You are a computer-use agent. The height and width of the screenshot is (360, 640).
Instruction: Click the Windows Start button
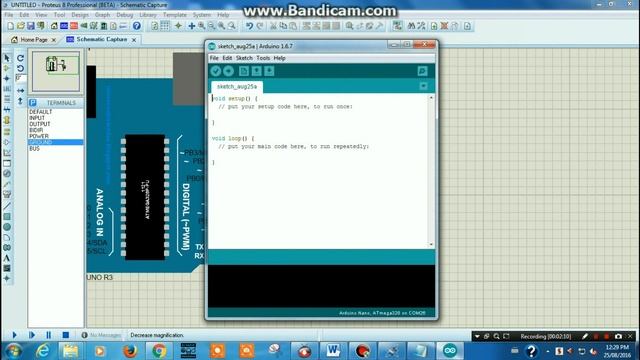coord(13,351)
